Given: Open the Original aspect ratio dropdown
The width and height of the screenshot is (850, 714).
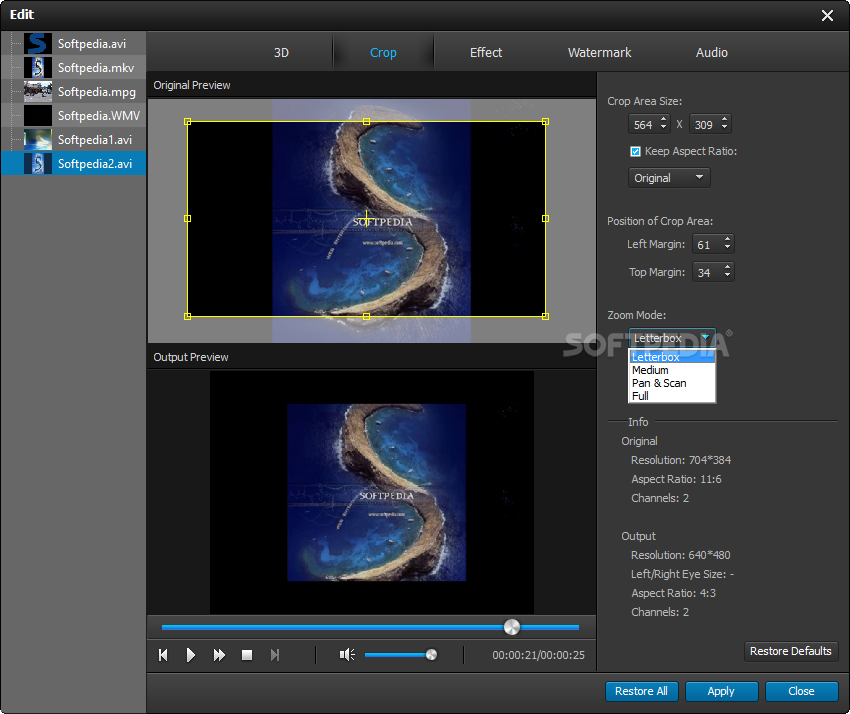Looking at the screenshot, I should 669,178.
